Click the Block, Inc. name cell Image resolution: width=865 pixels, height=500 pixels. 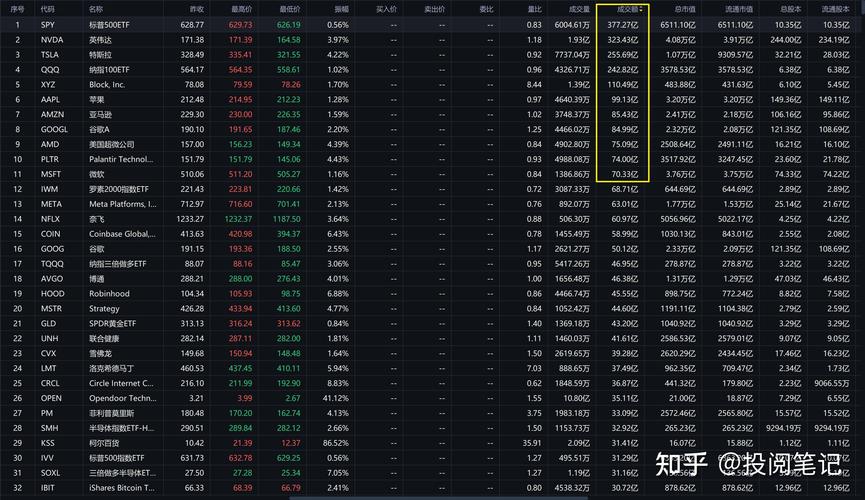point(107,84)
